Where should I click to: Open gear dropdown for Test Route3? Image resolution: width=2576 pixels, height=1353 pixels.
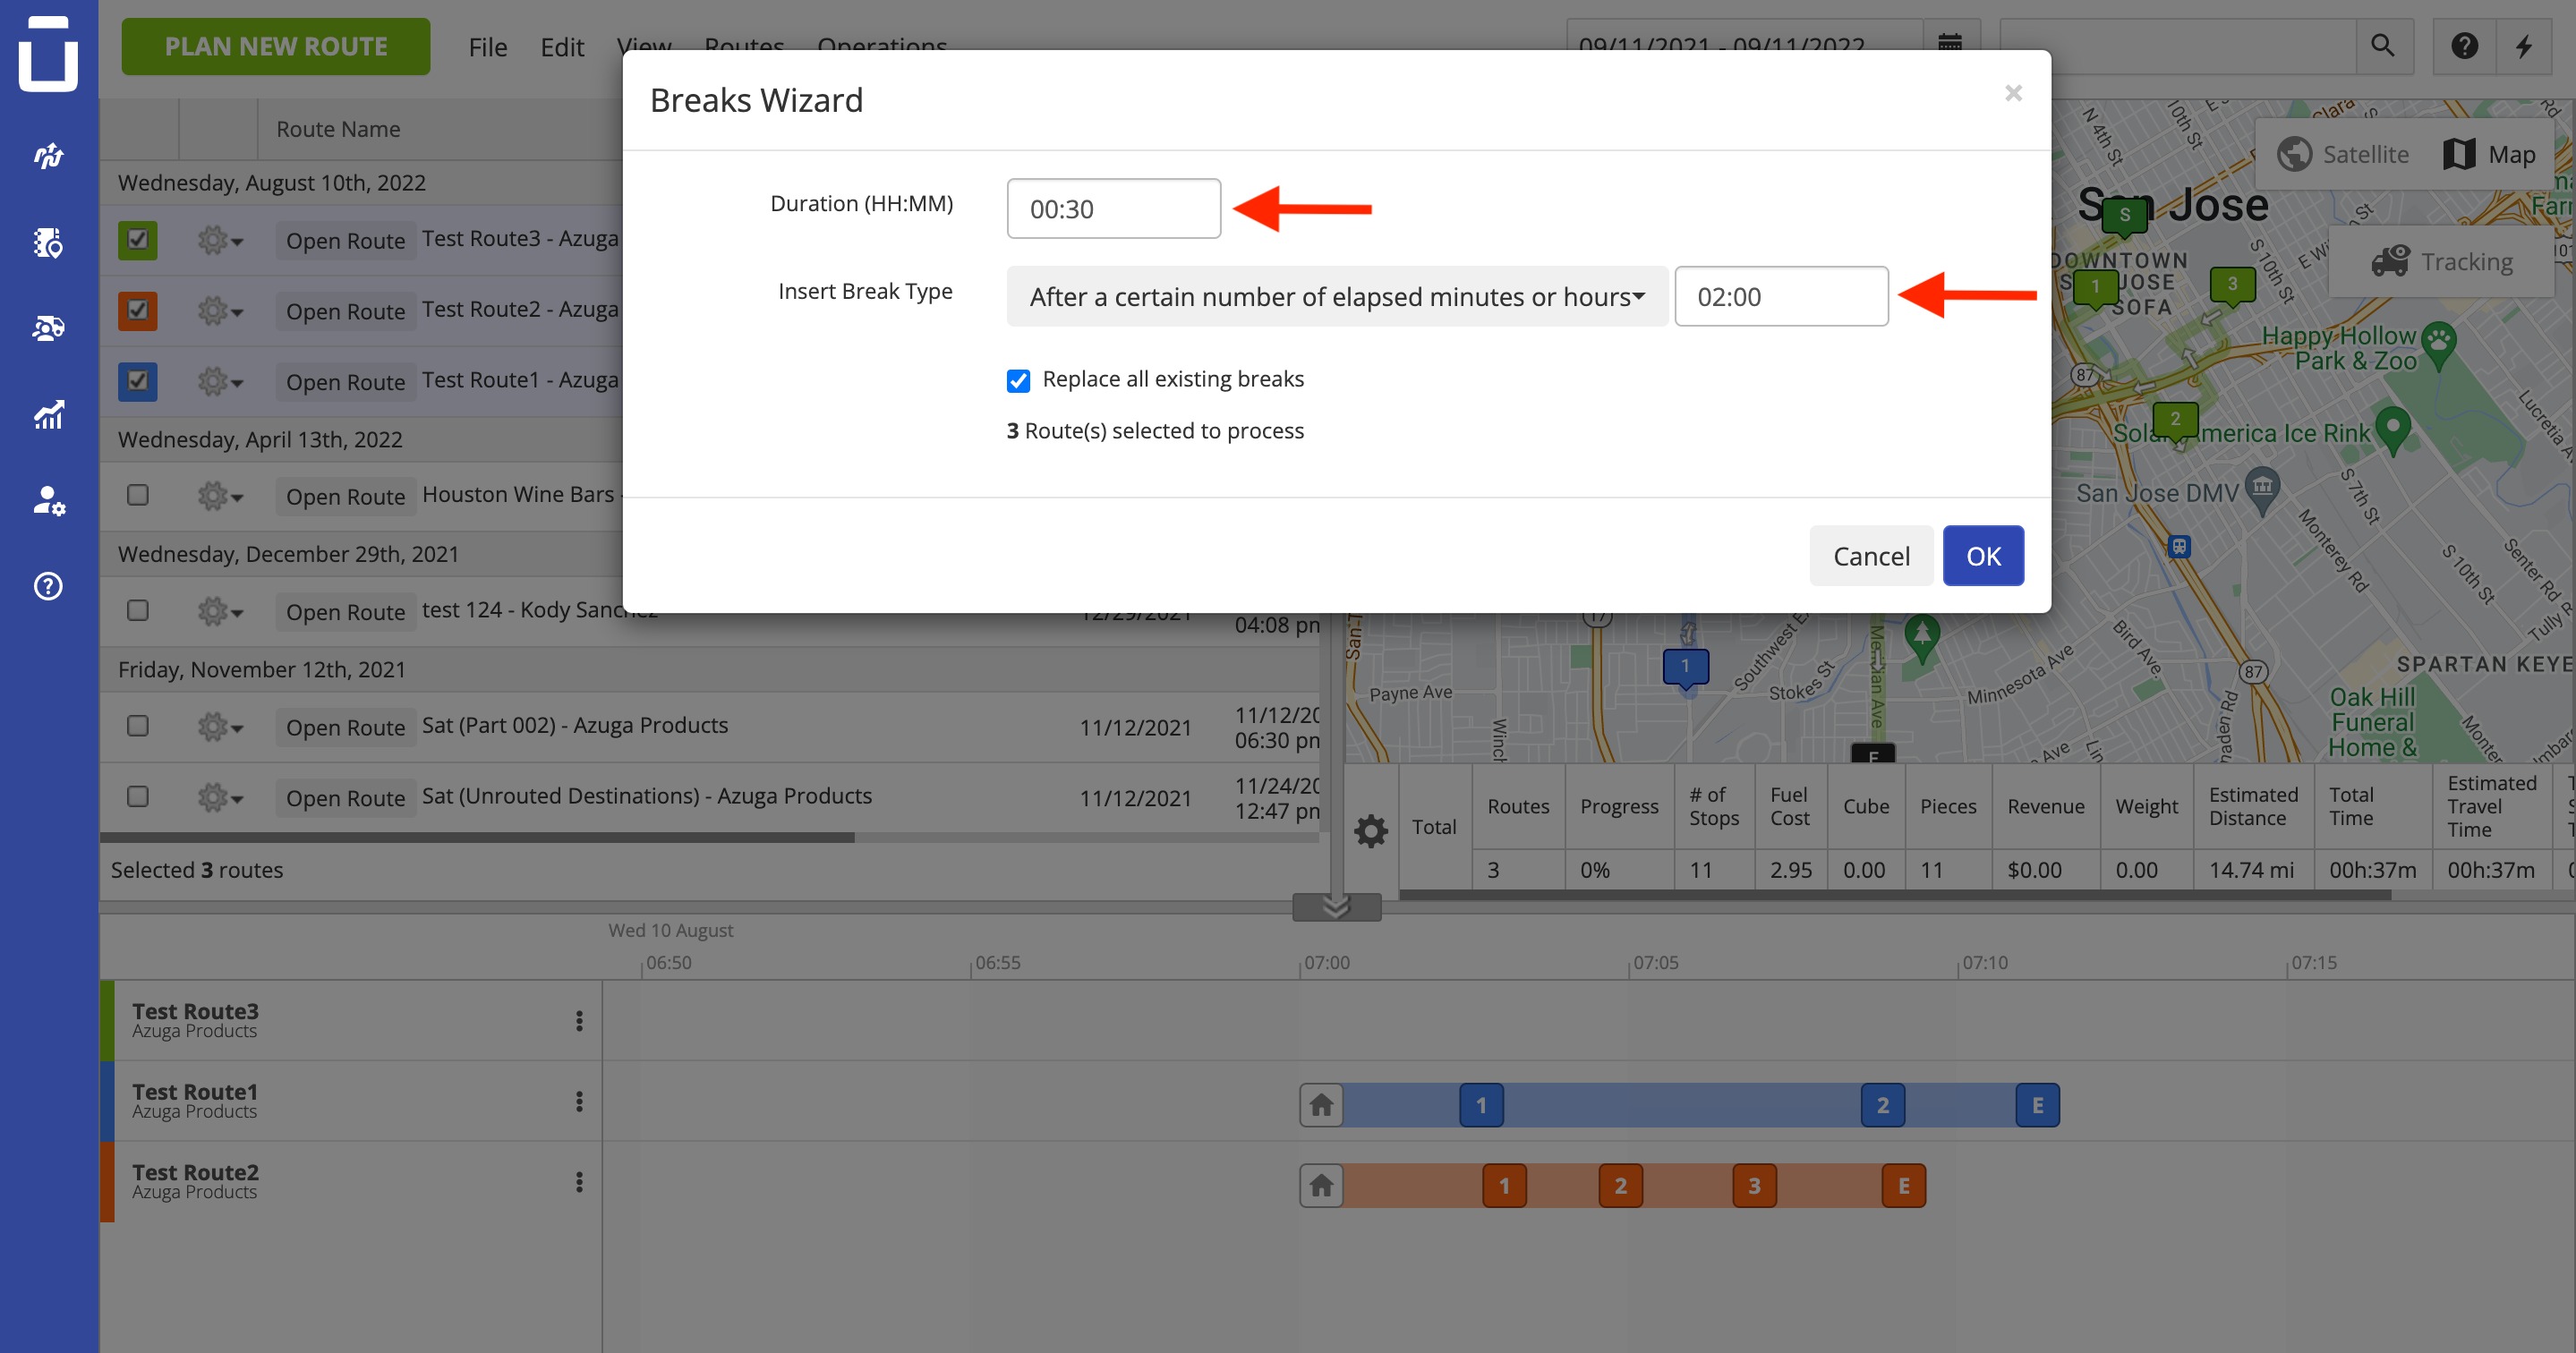[220, 240]
